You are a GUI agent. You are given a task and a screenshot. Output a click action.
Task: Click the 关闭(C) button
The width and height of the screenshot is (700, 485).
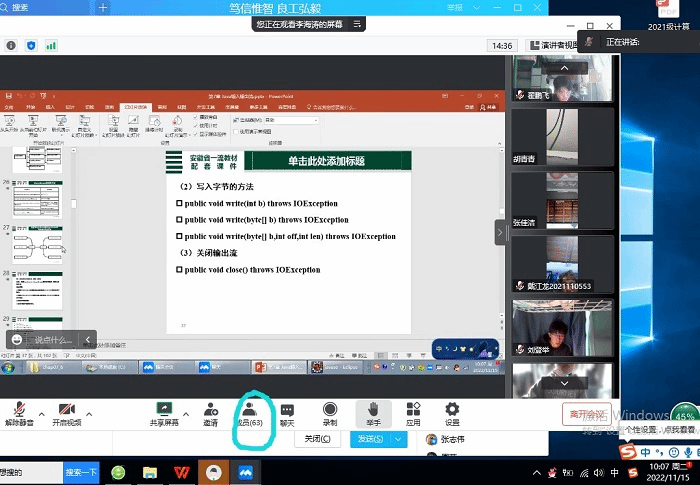tap(317, 439)
